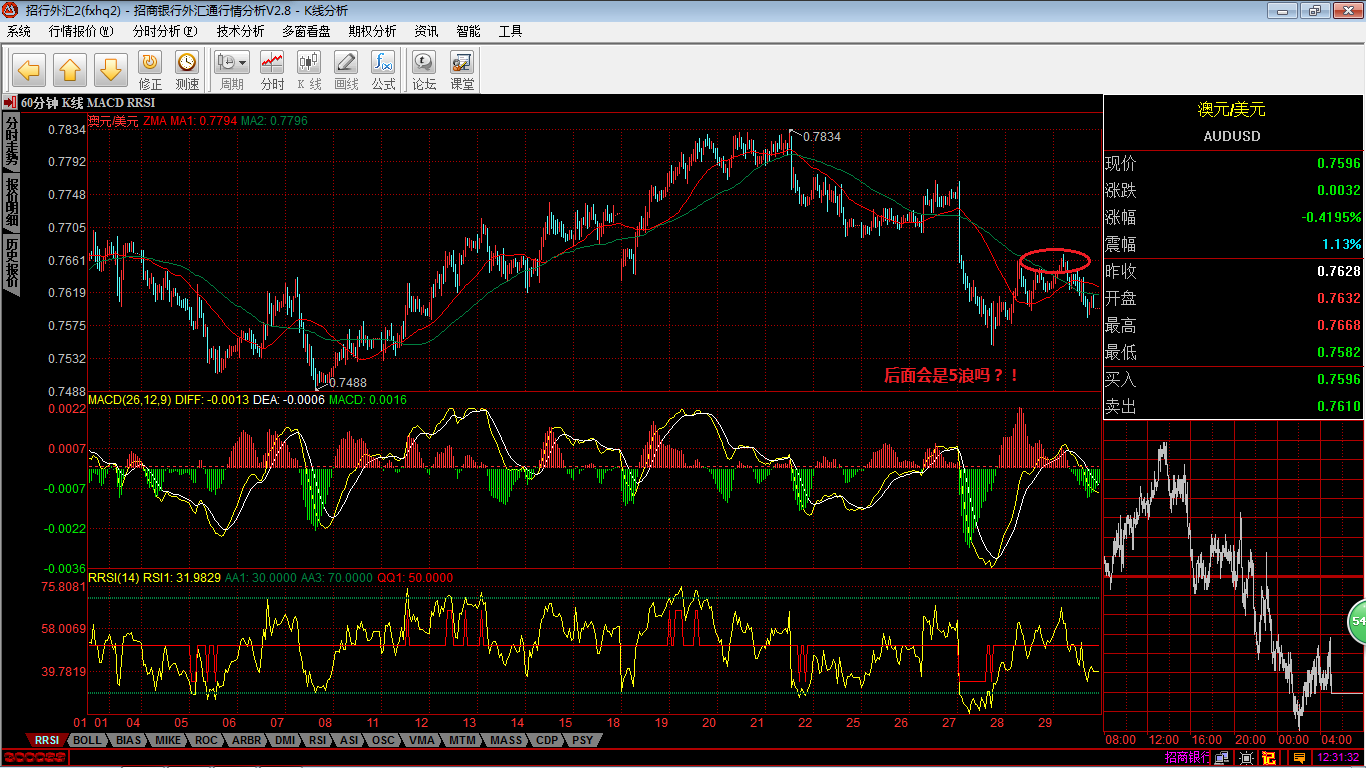Switch to 分时 intraday chart view
Image resolution: width=1366 pixels, height=768 pixels.
click(272, 71)
